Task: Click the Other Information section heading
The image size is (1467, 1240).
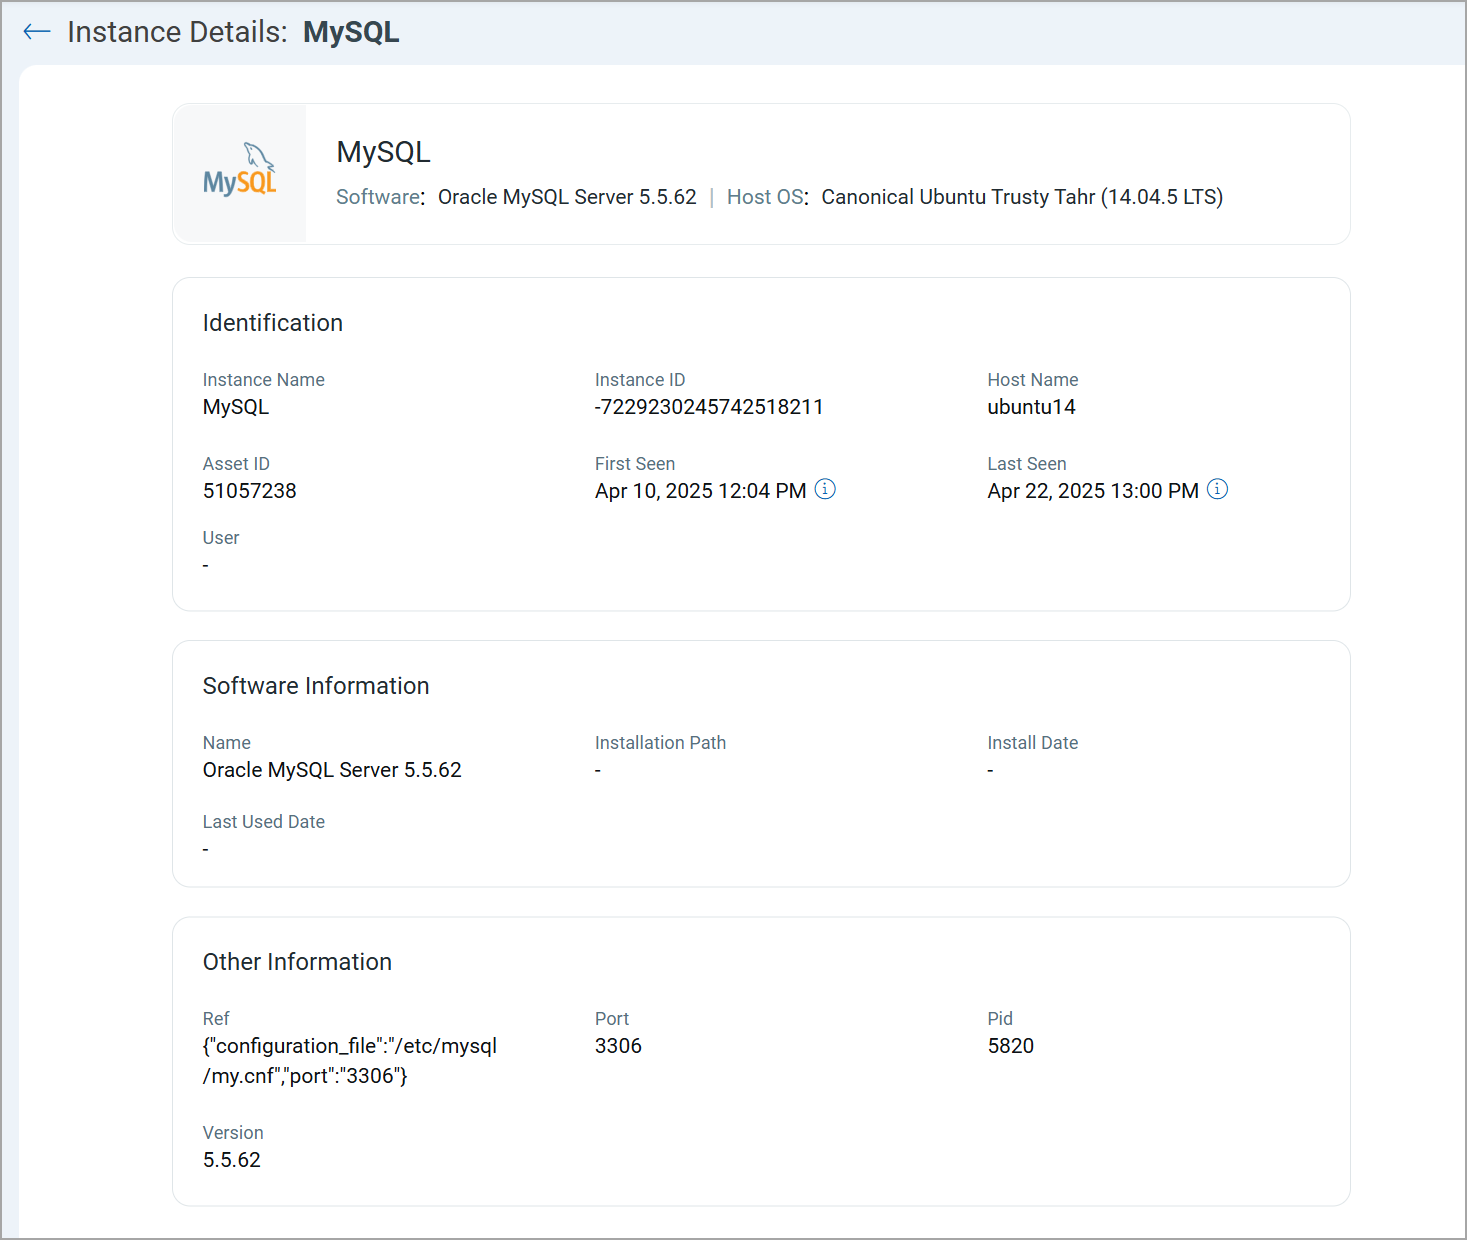Action: click(x=297, y=962)
